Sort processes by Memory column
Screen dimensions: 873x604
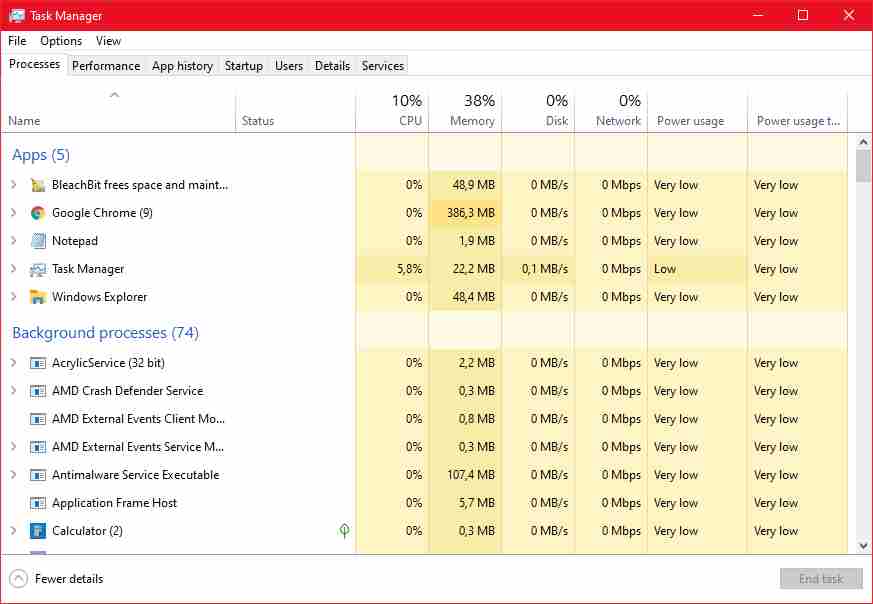tap(465, 111)
